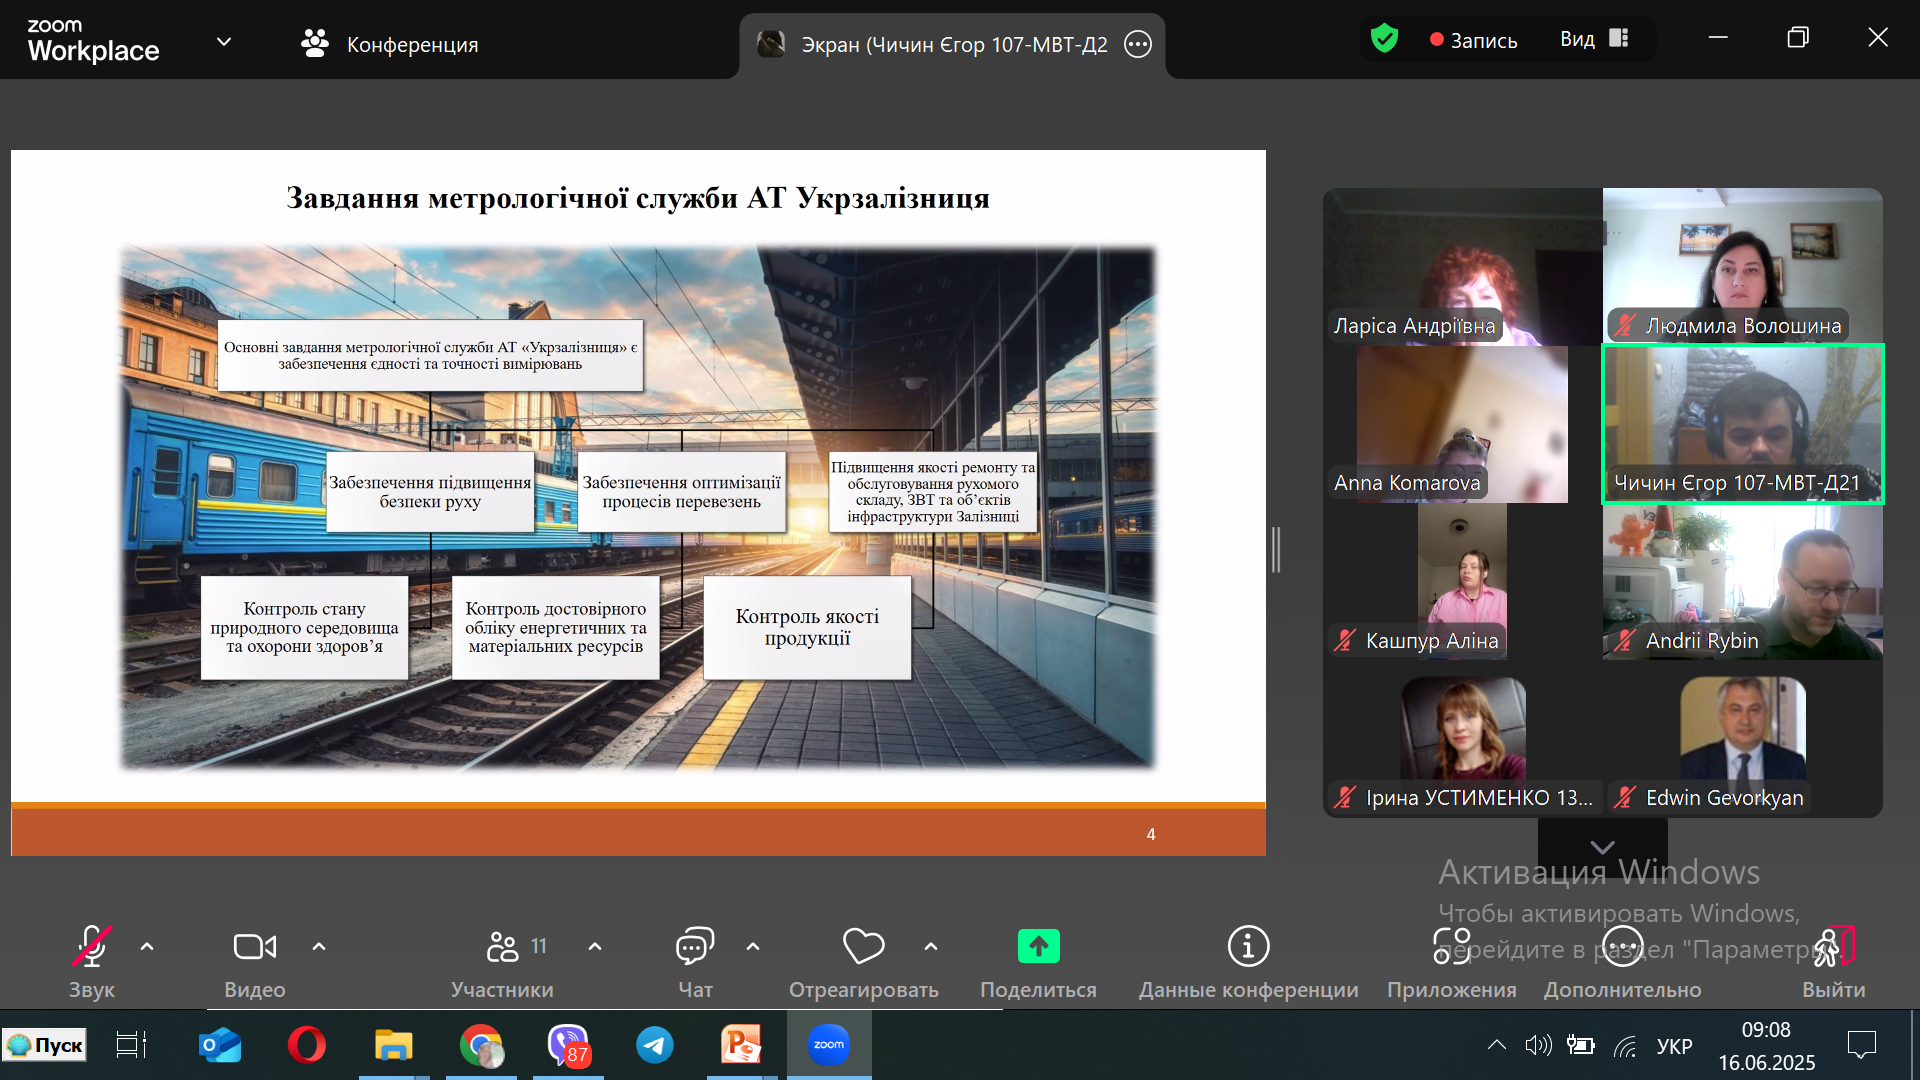This screenshot has width=1920, height=1080.
Task: Click slide box Контроль стану природного середовища
Action: (x=304, y=627)
